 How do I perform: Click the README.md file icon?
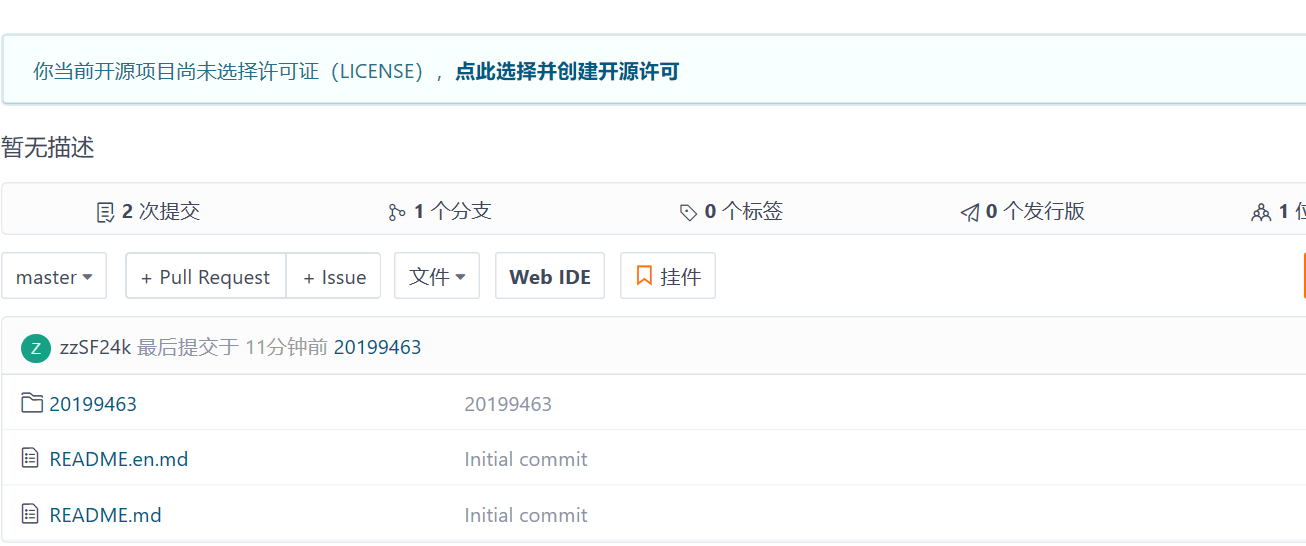point(31,515)
